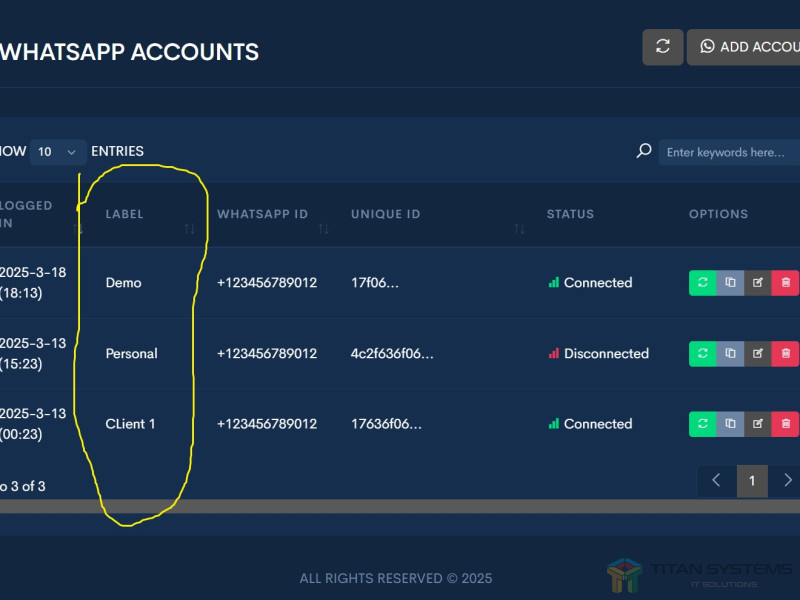
Task: Copy the Demo account's unique ID
Action: [x=730, y=283]
